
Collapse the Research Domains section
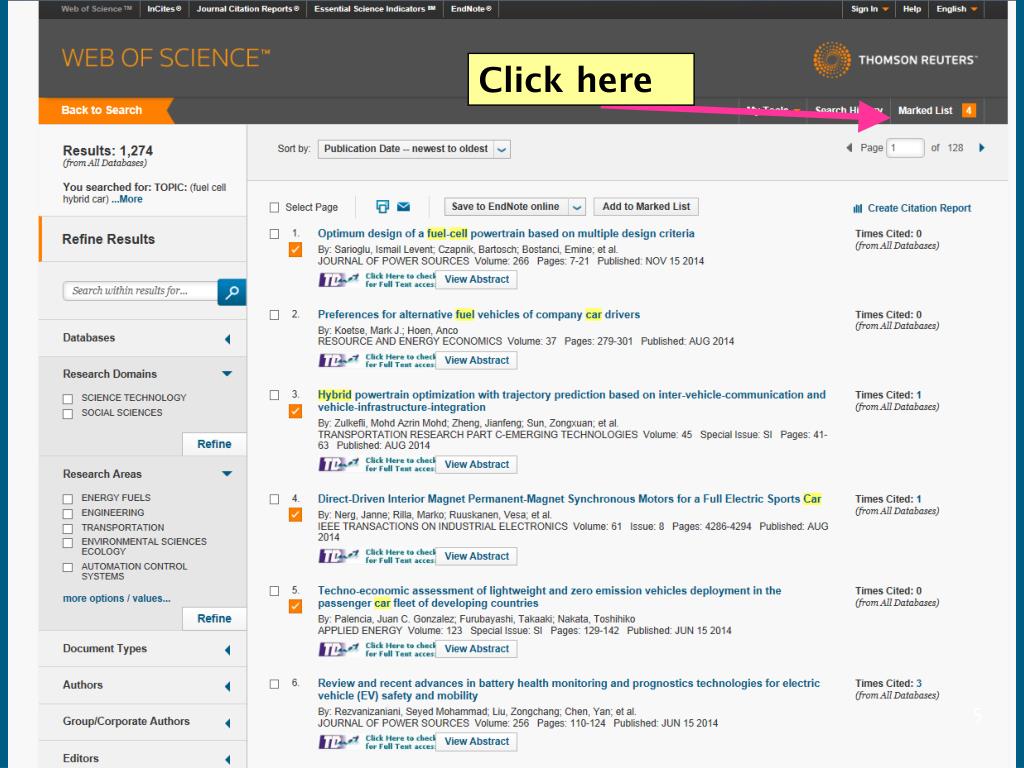227,374
